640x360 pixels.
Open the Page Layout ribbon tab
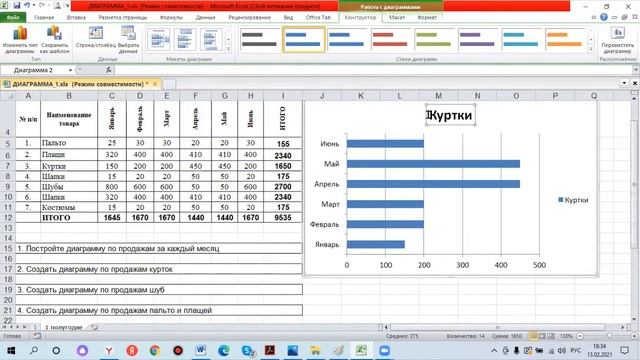122,18
